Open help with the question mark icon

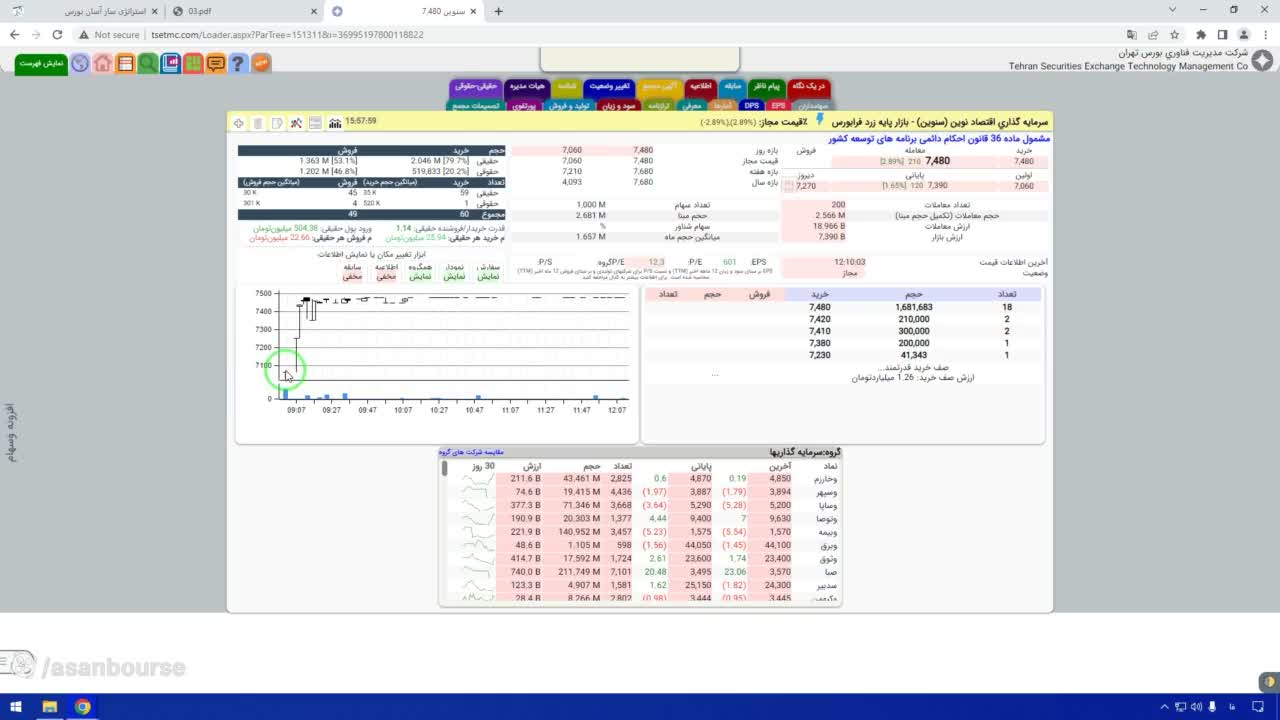pyautogui.click(x=237, y=63)
